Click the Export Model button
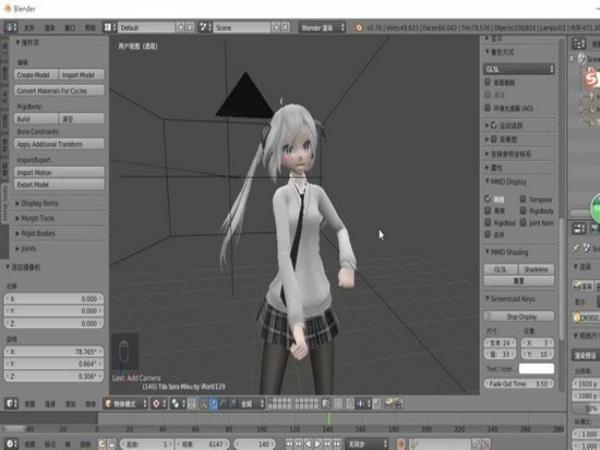The width and height of the screenshot is (600, 450). [59, 184]
